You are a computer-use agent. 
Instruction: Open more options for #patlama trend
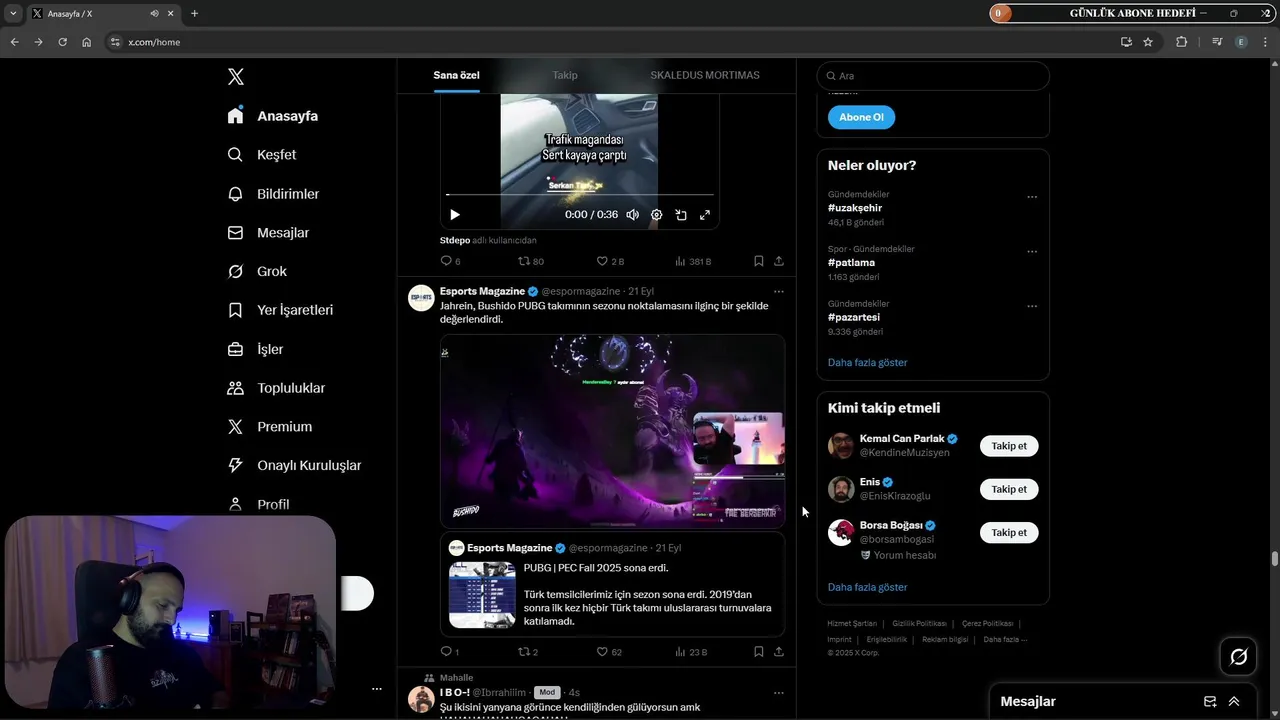(1032, 252)
